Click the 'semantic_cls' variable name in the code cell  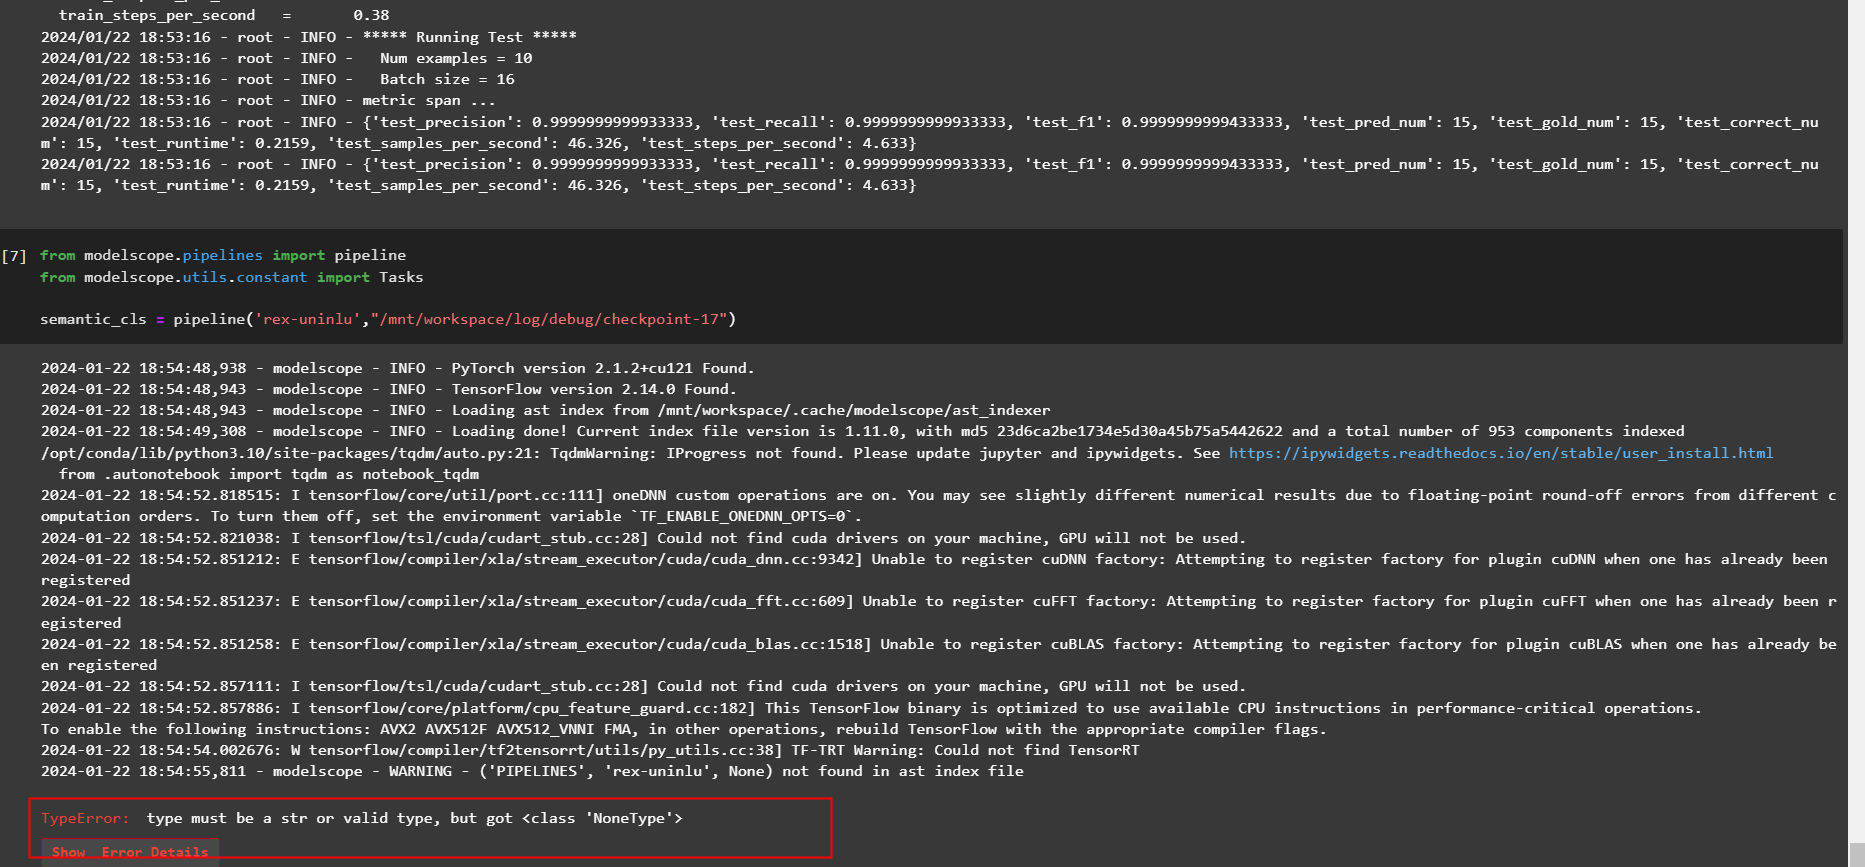(93, 319)
